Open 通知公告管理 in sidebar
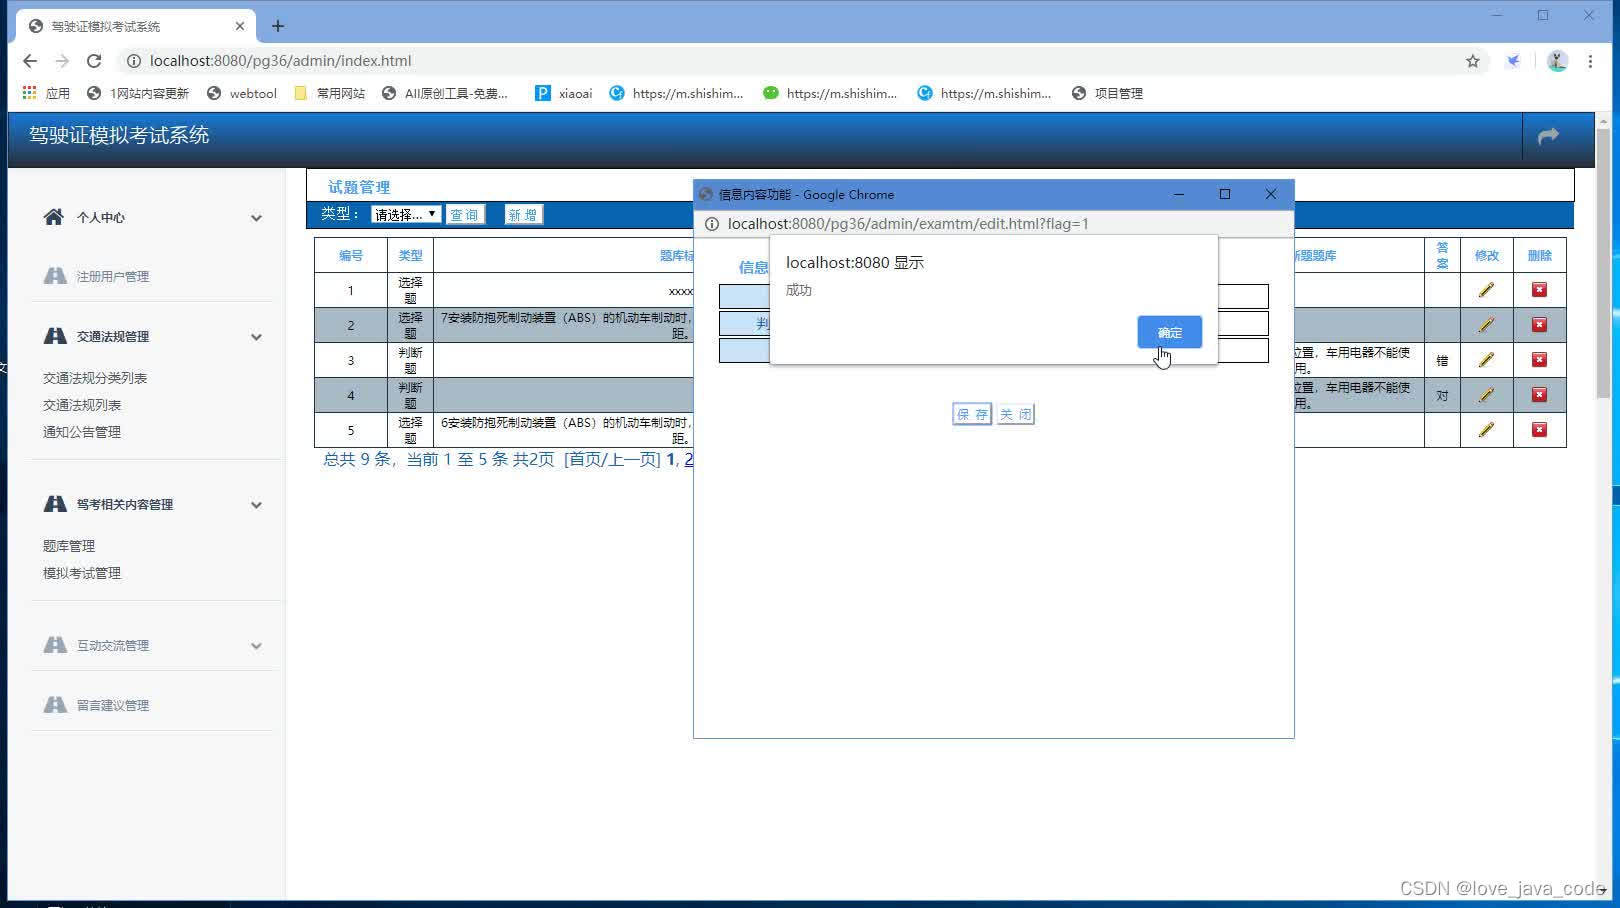This screenshot has height=908, width=1620. pyautogui.click(x=82, y=432)
